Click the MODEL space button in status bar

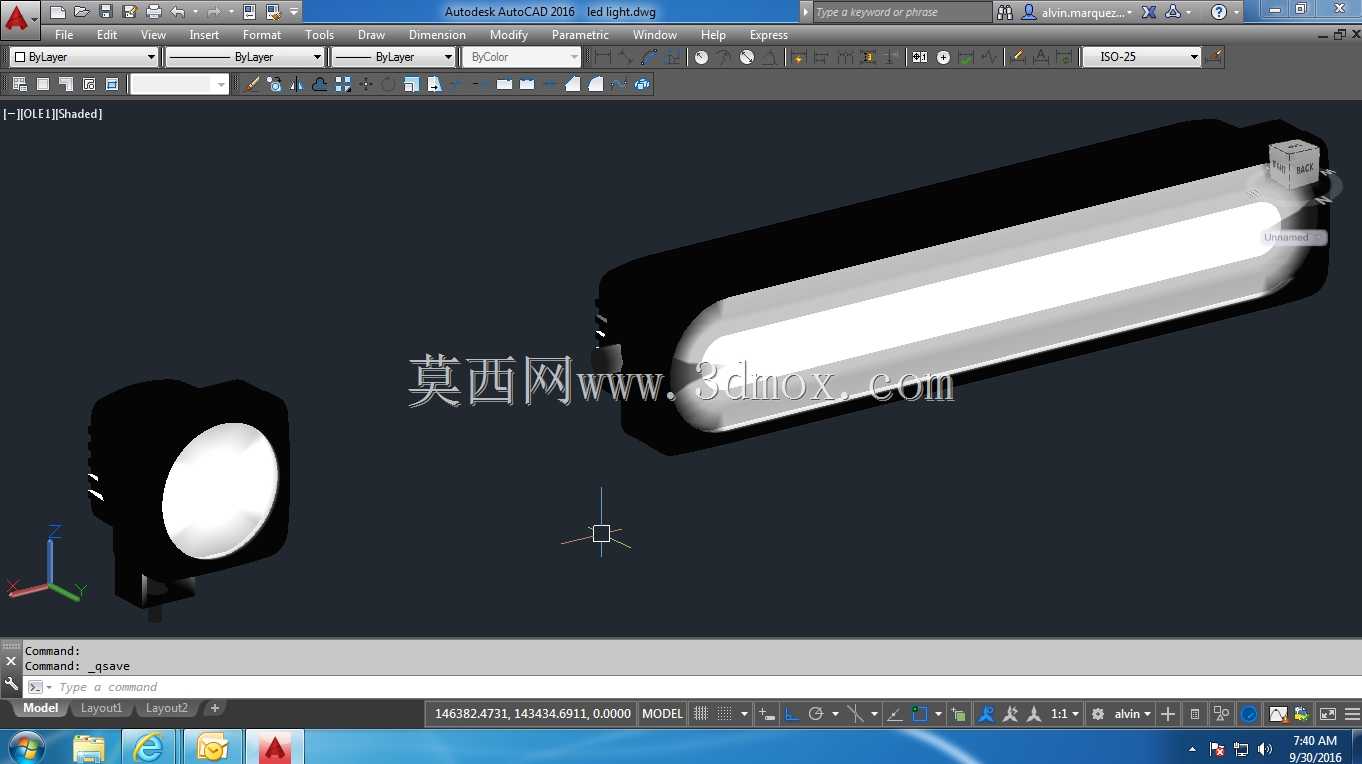[662, 714]
